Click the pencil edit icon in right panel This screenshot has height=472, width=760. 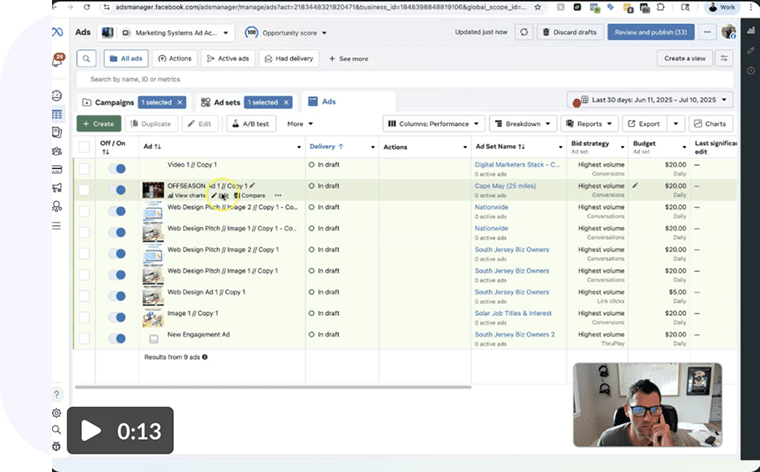751,50
